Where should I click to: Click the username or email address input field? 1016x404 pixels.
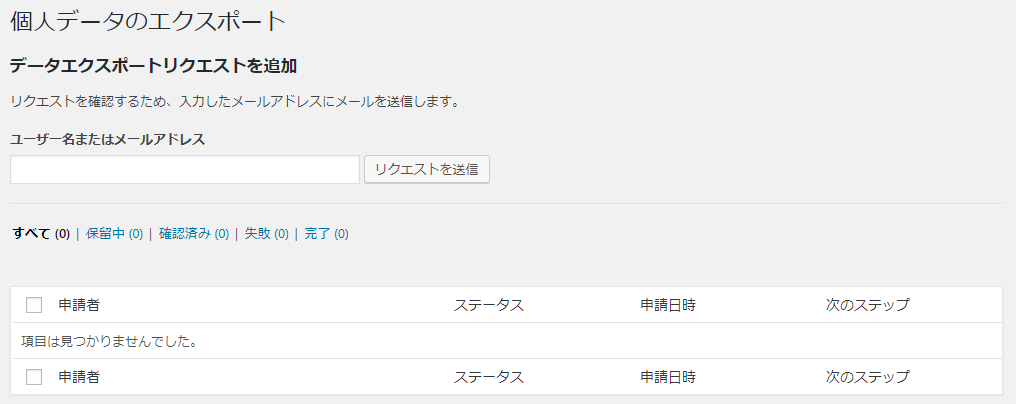point(184,170)
